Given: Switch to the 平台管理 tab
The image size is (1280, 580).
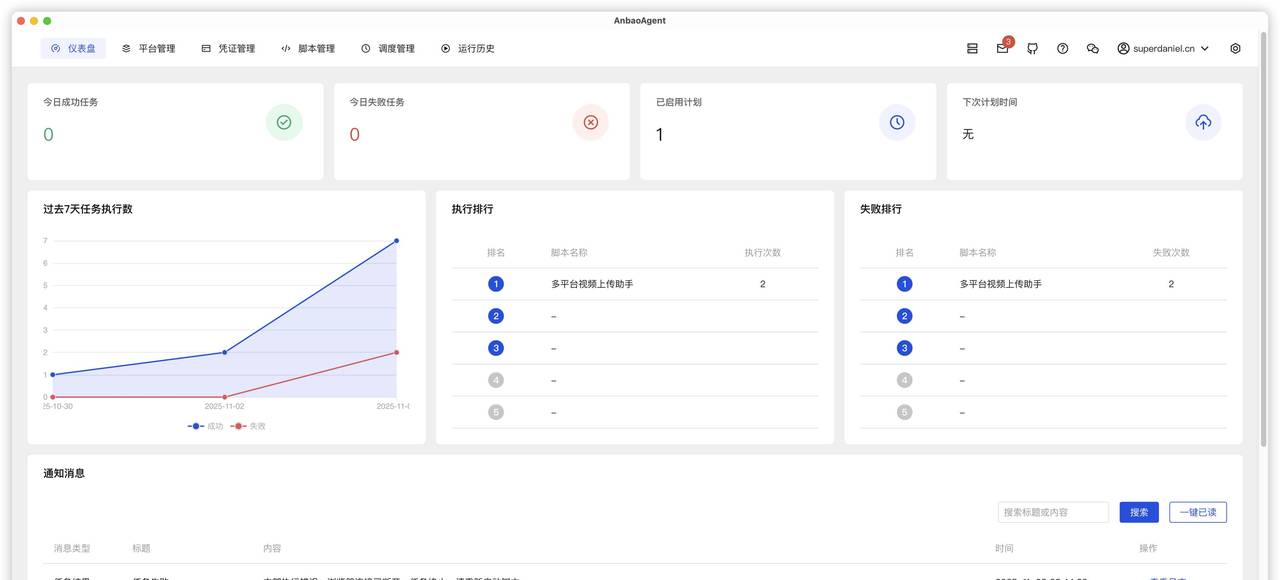Looking at the screenshot, I should [148, 47].
